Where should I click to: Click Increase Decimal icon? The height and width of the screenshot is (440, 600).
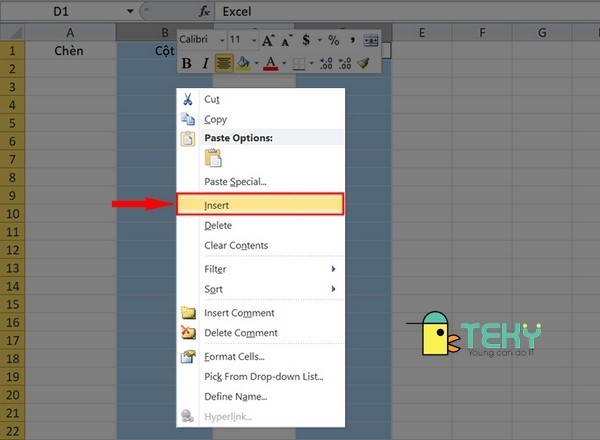point(326,63)
